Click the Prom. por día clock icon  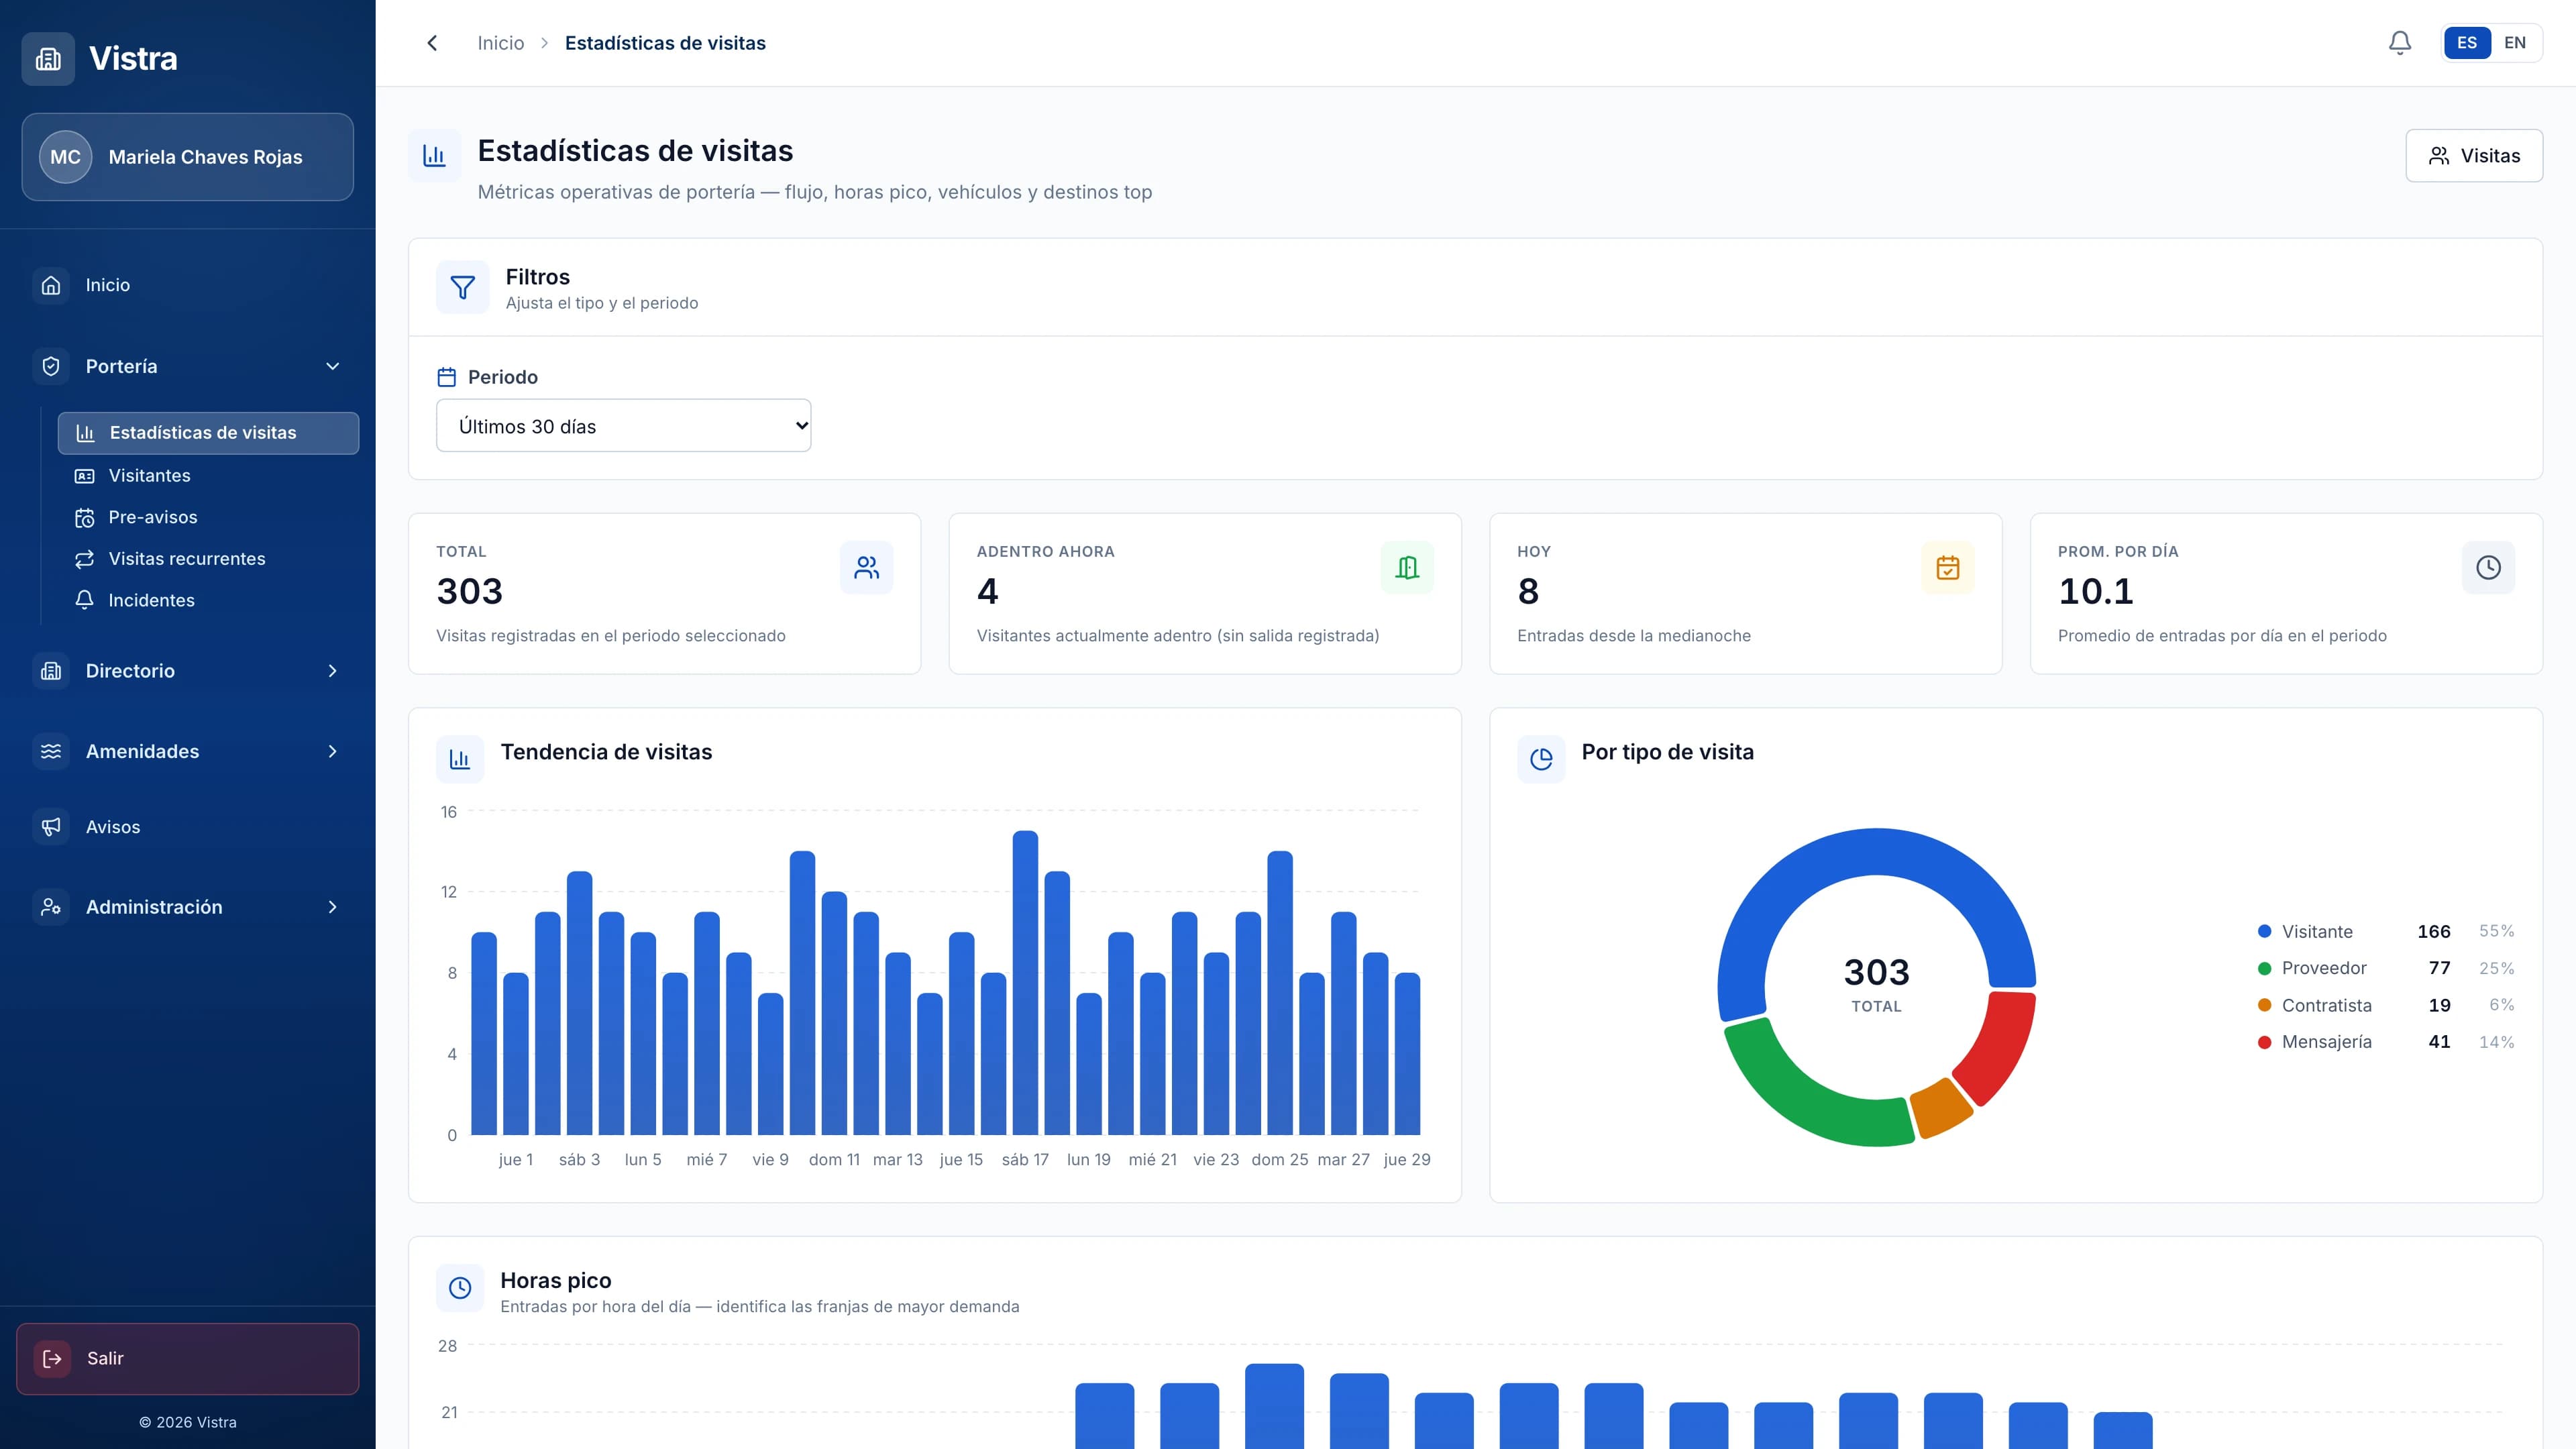[x=2488, y=568]
